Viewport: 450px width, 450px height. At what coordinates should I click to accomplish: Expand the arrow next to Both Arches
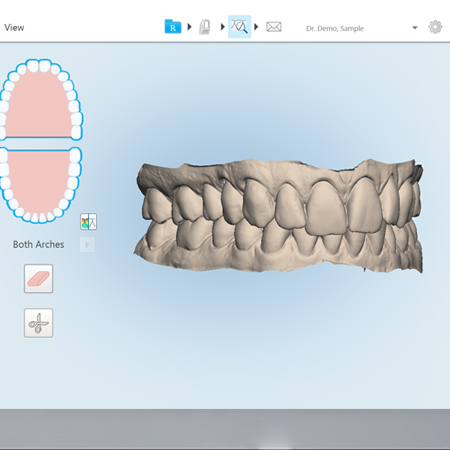coord(87,245)
